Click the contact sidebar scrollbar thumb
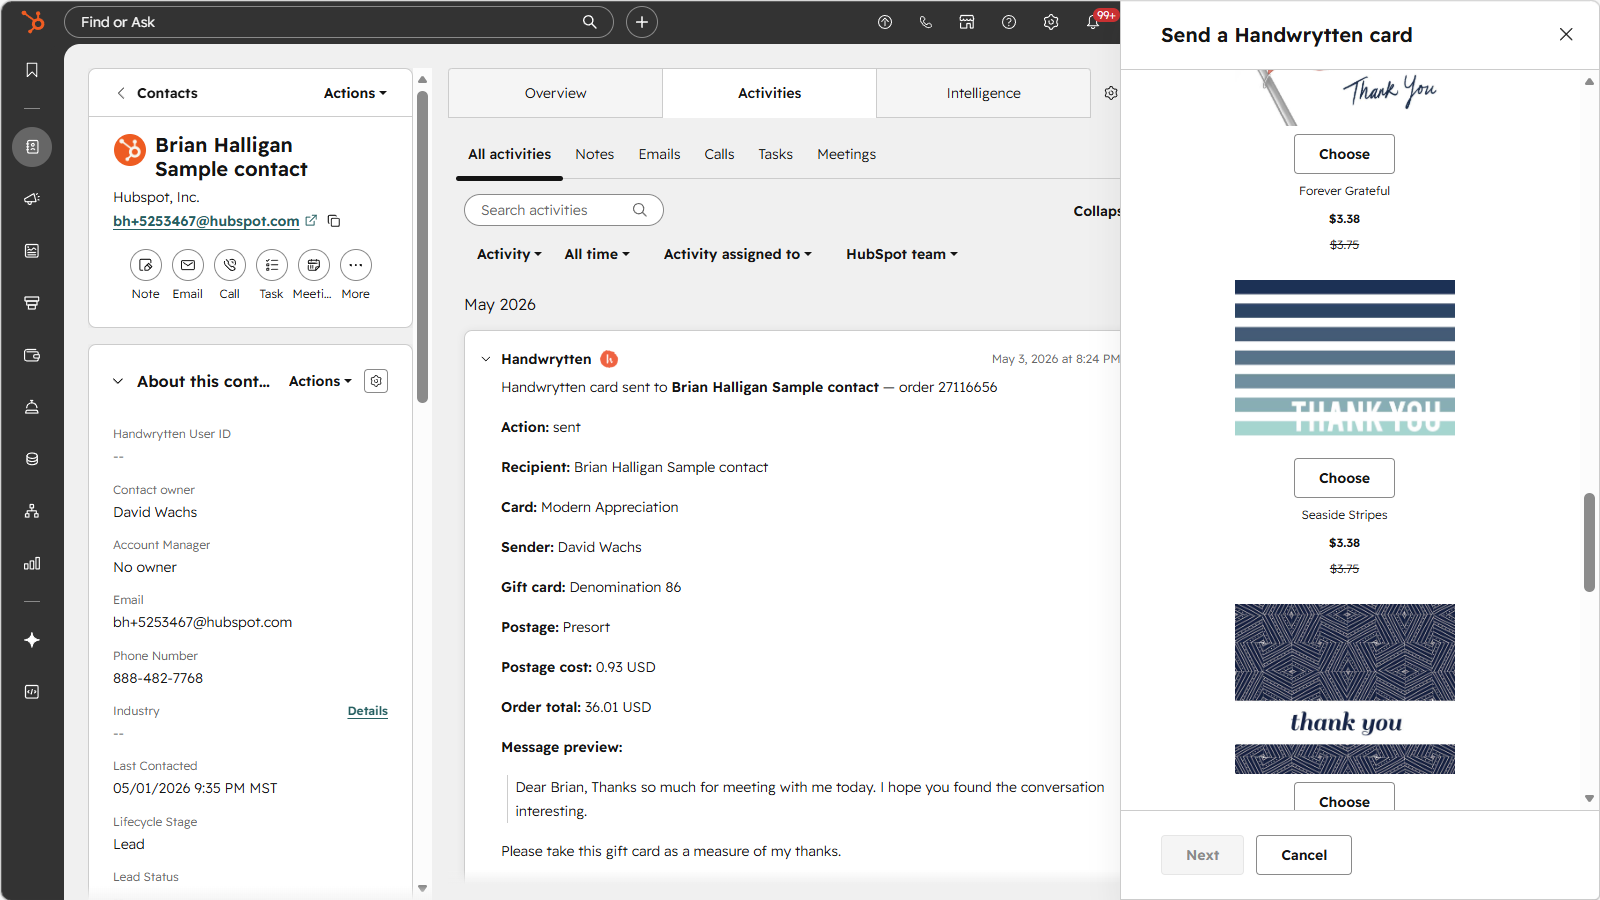Viewport: 1600px width, 900px height. 422,247
